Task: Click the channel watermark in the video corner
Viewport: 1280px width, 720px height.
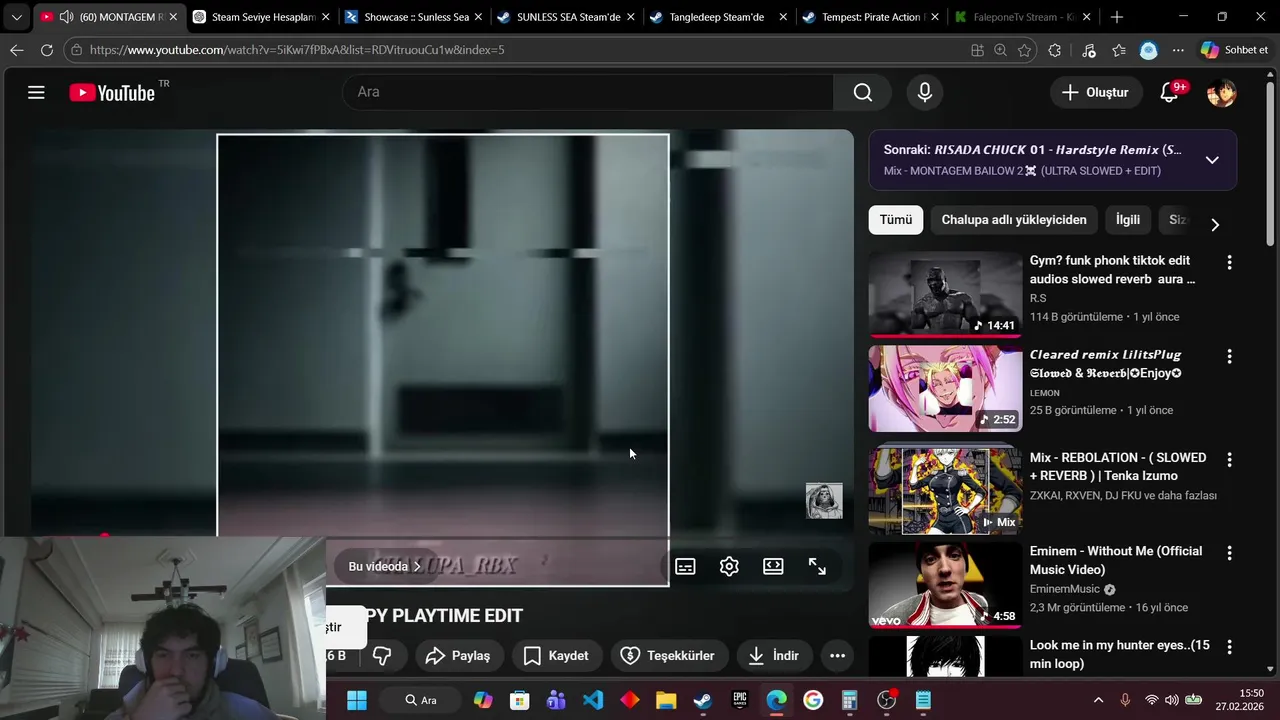Action: [x=824, y=501]
